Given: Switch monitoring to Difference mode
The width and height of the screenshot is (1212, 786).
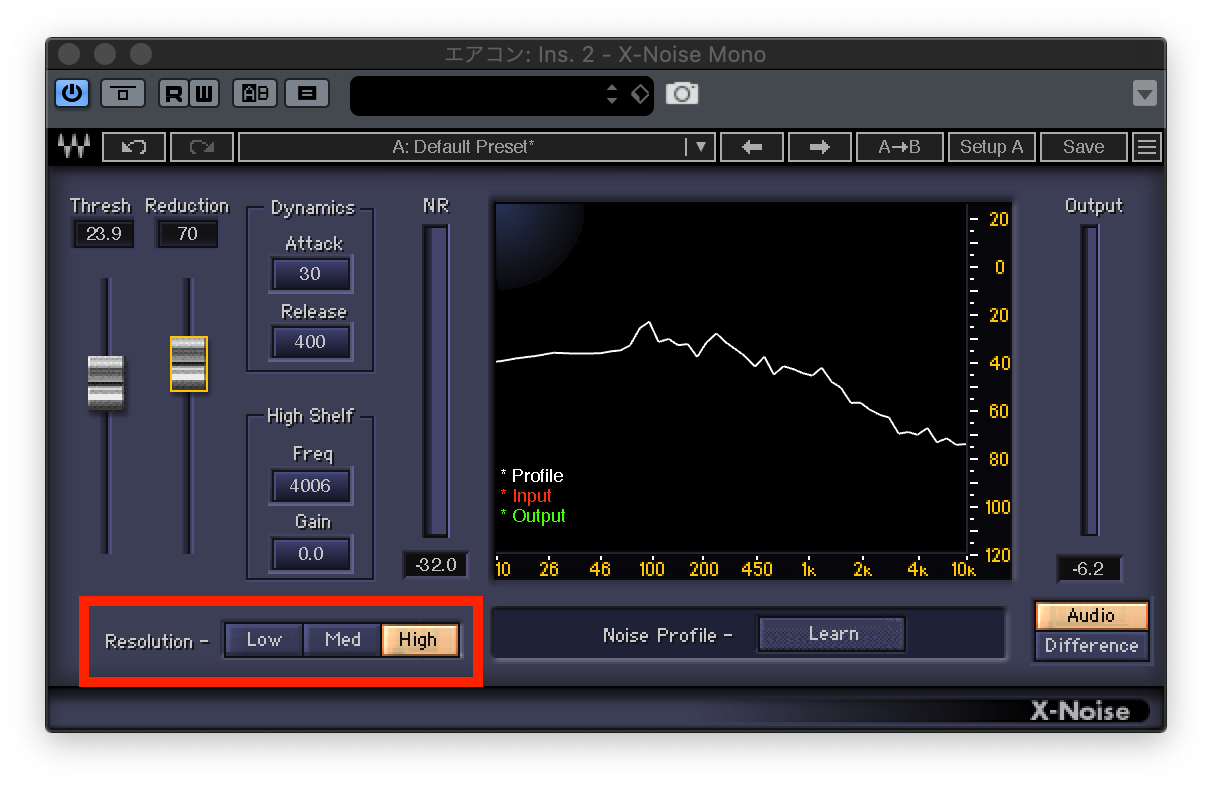Looking at the screenshot, I should (x=1091, y=646).
